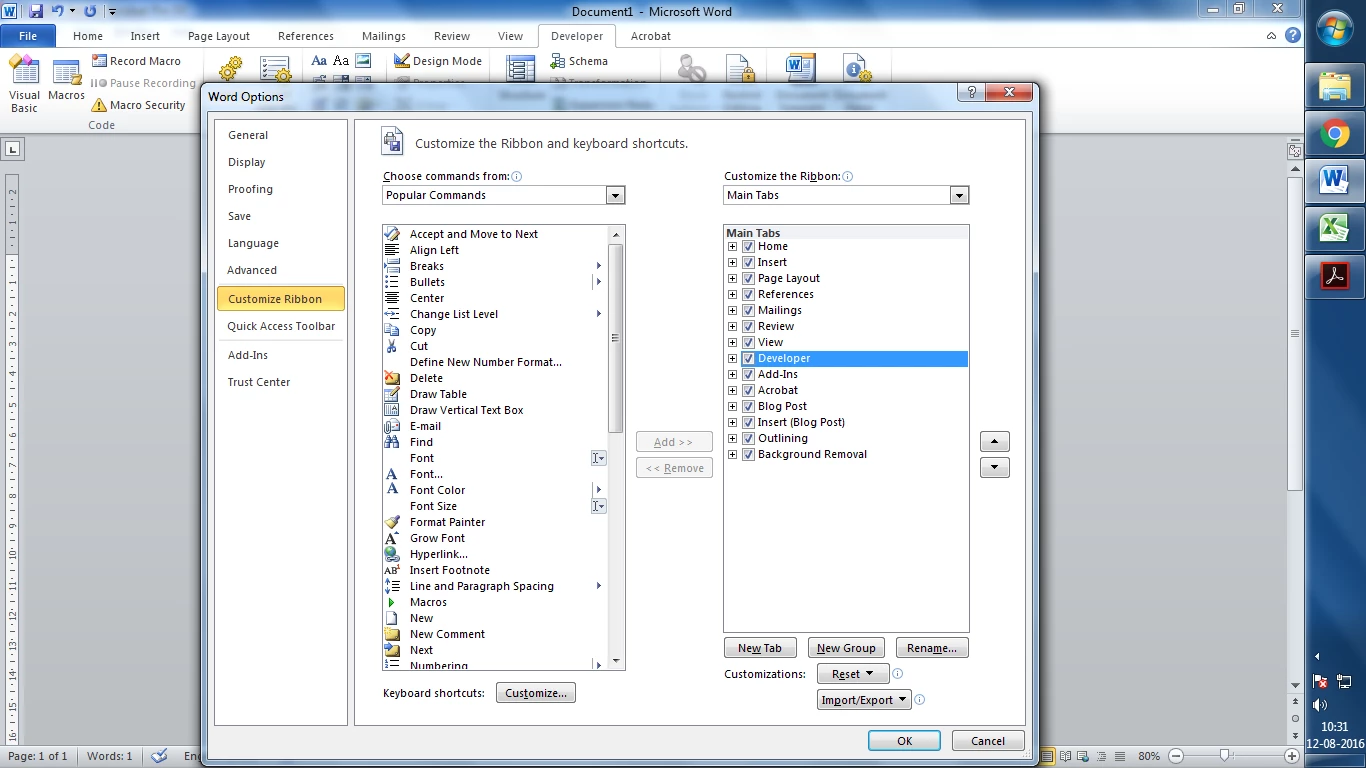
Task: Click the New Tab button
Action: coord(760,648)
